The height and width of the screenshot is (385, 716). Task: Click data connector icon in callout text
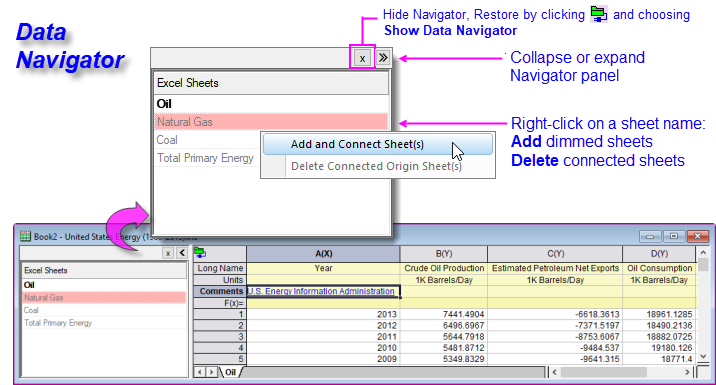[599, 14]
